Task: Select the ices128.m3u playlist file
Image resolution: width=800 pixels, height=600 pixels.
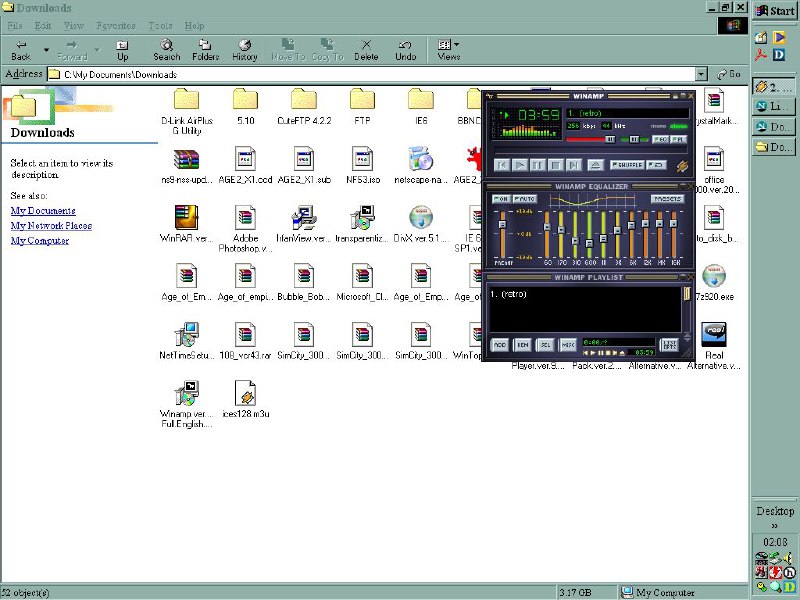Action: [x=245, y=399]
